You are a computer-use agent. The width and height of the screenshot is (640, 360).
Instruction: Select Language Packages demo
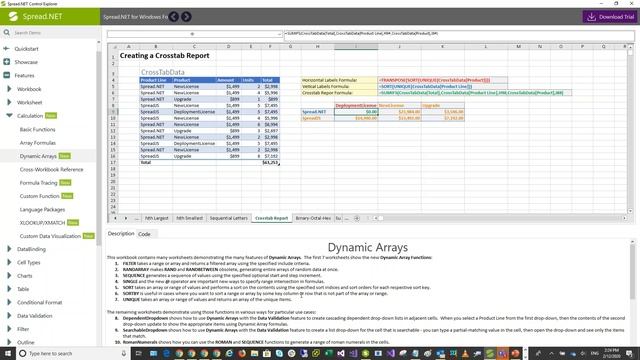point(42,209)
